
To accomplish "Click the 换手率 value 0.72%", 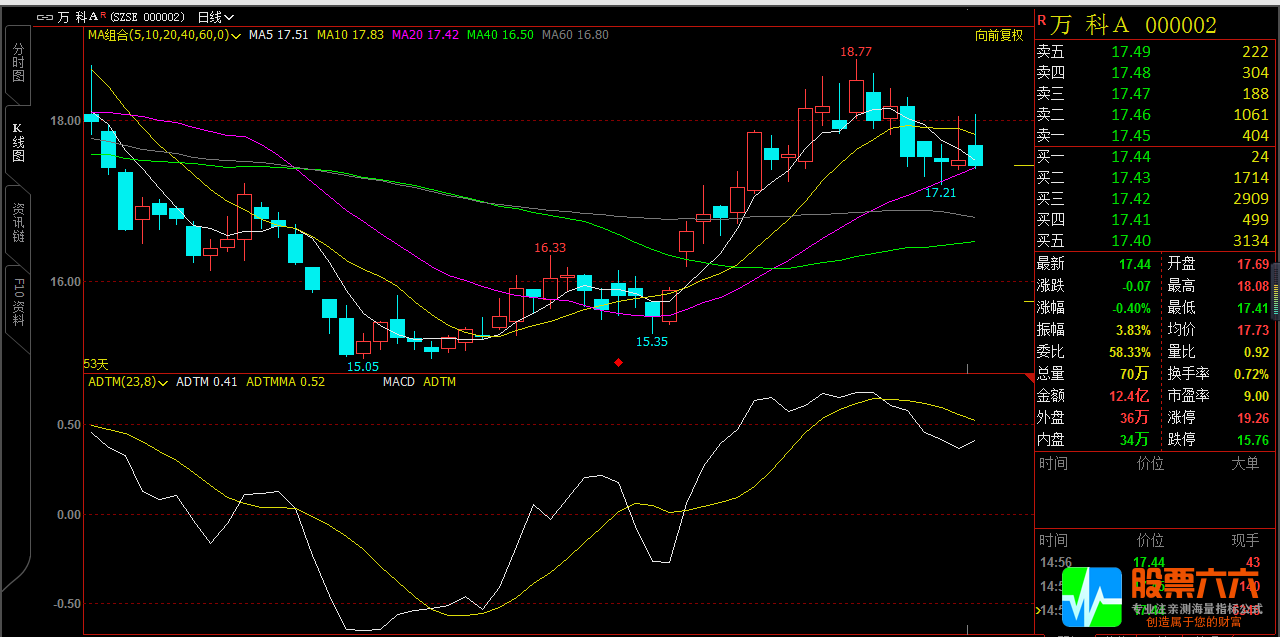I will [x=1251, y=374].
